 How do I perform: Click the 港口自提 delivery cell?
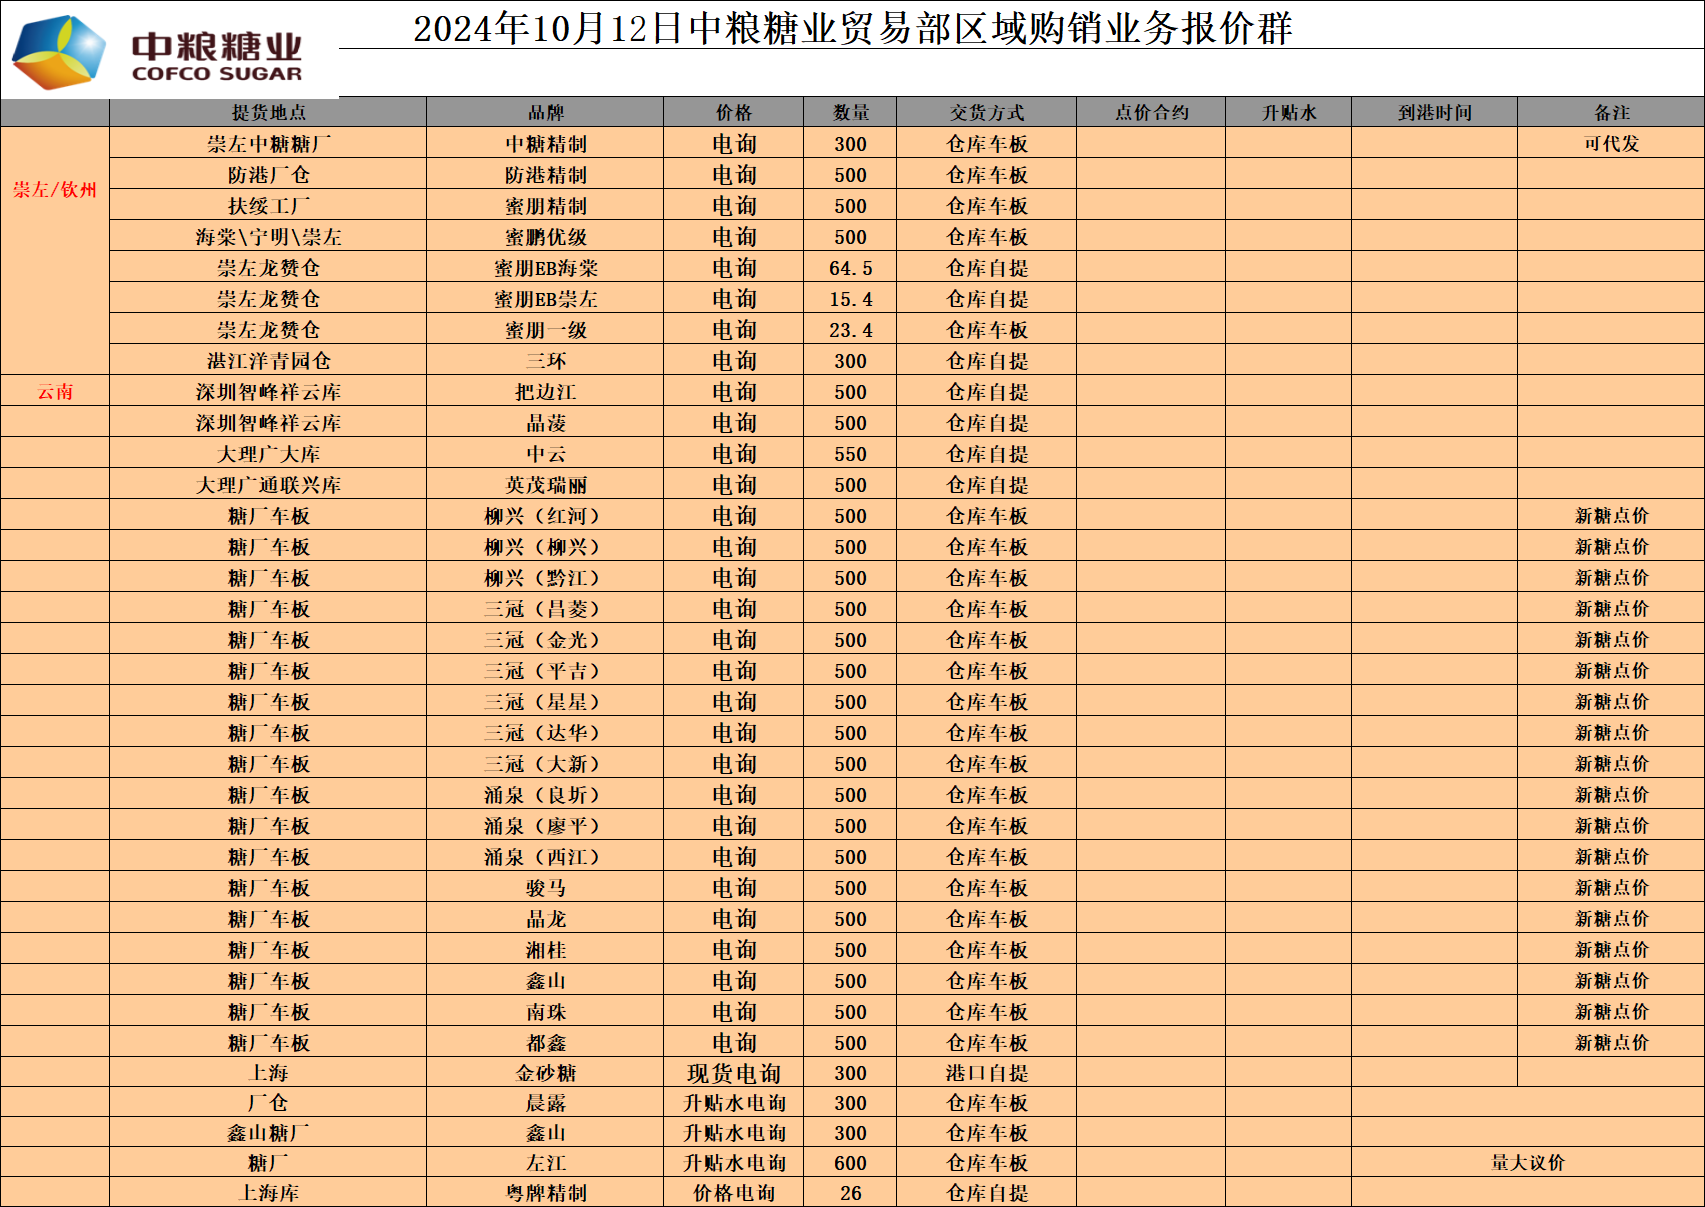986,1073
